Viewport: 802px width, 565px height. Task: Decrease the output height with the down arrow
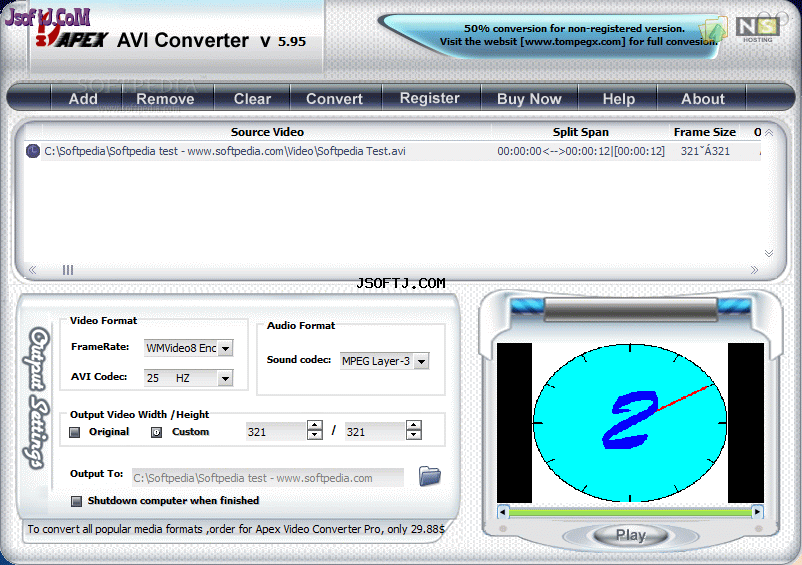click(413, 435)
